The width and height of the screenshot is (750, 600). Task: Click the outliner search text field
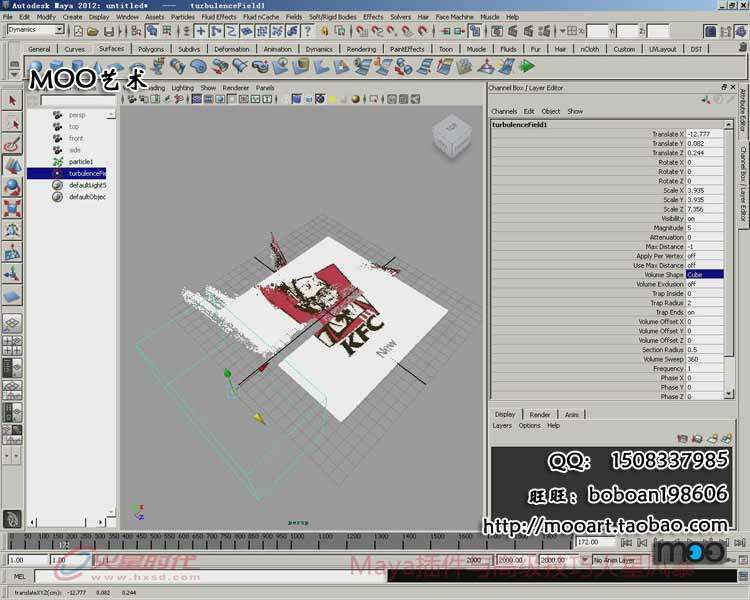[x=78, y=100]
